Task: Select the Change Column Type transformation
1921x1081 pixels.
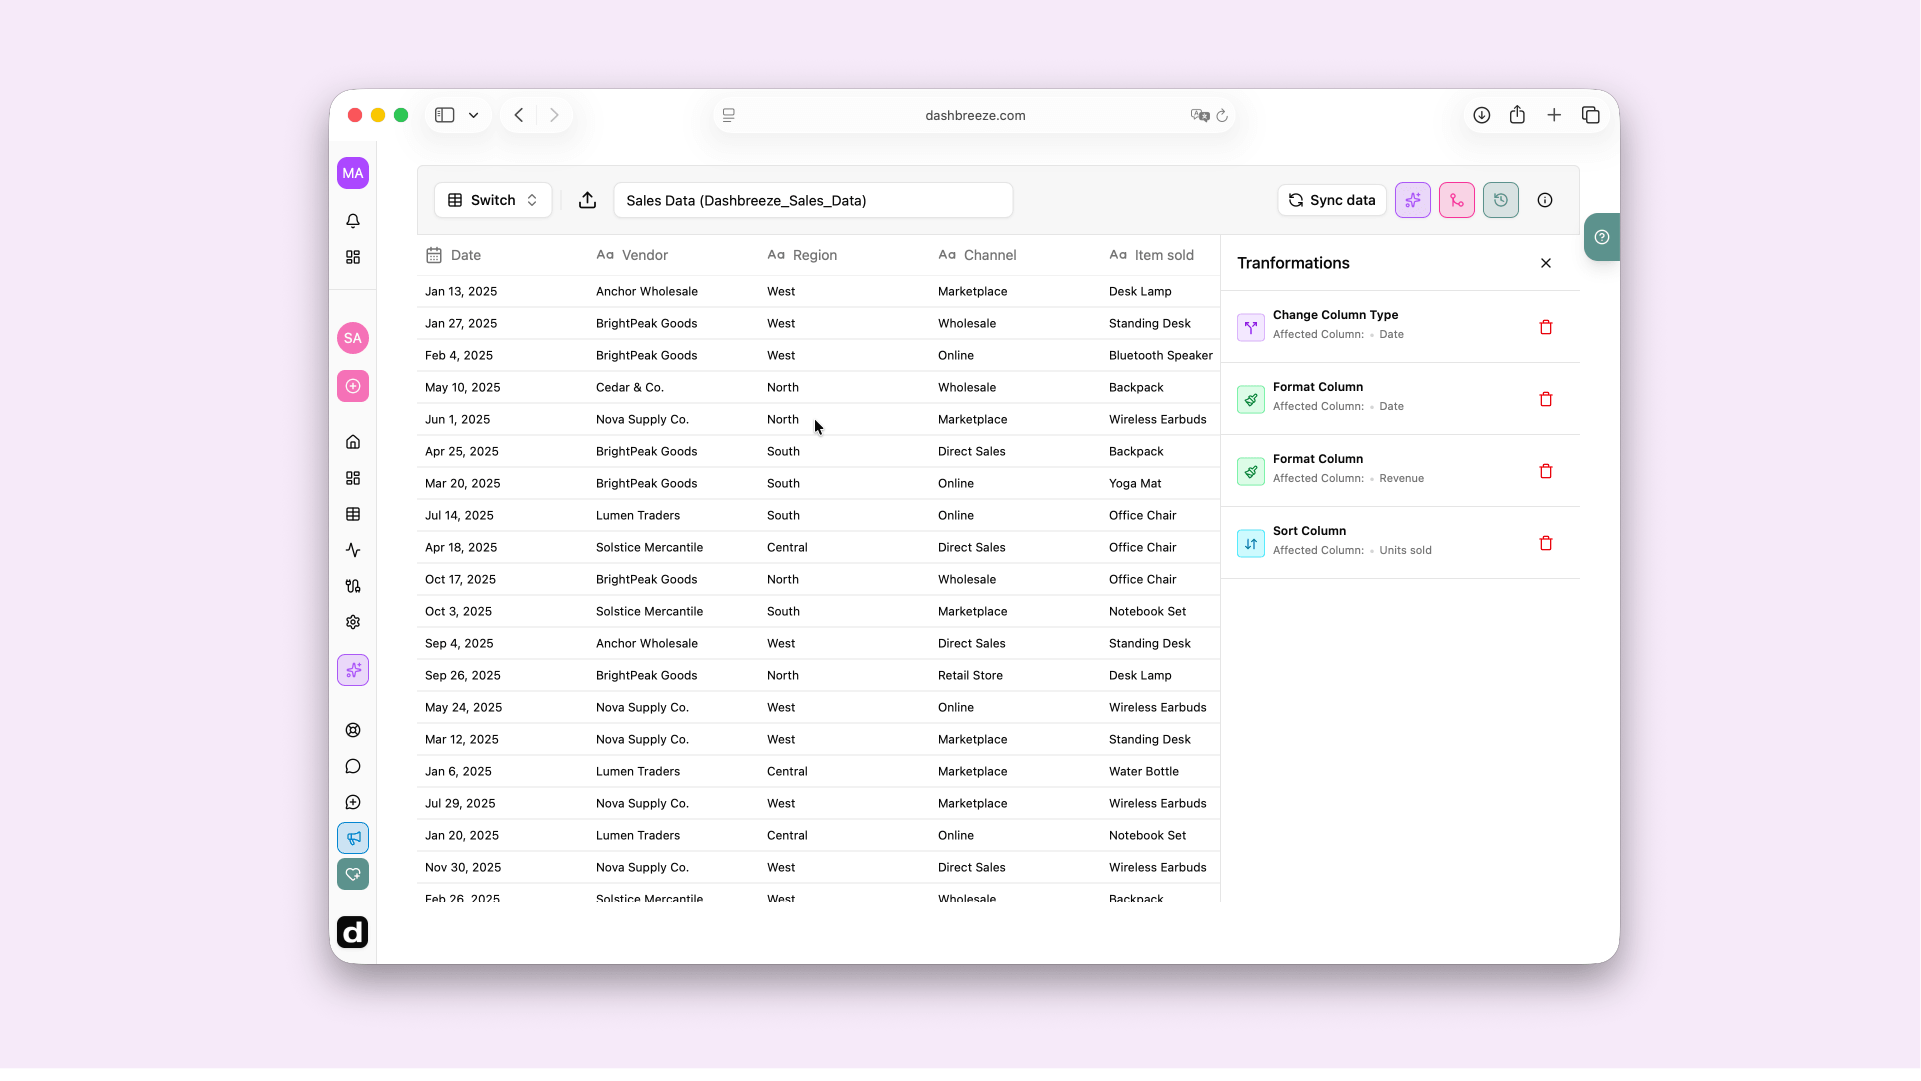Action: point(1400,327)
